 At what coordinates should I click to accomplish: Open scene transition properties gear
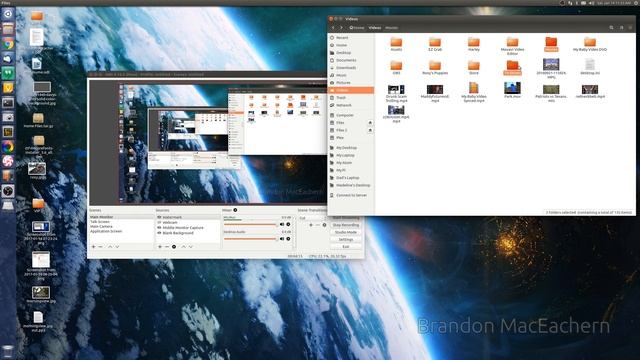(324, 225)
